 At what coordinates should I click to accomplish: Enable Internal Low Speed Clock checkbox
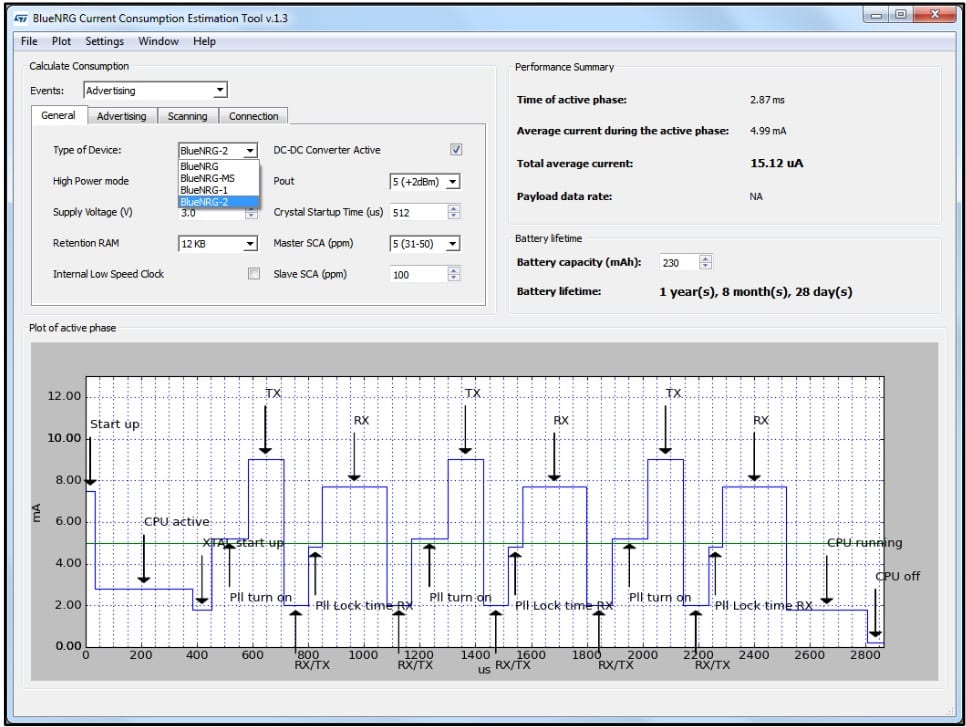tap(254, 274)
